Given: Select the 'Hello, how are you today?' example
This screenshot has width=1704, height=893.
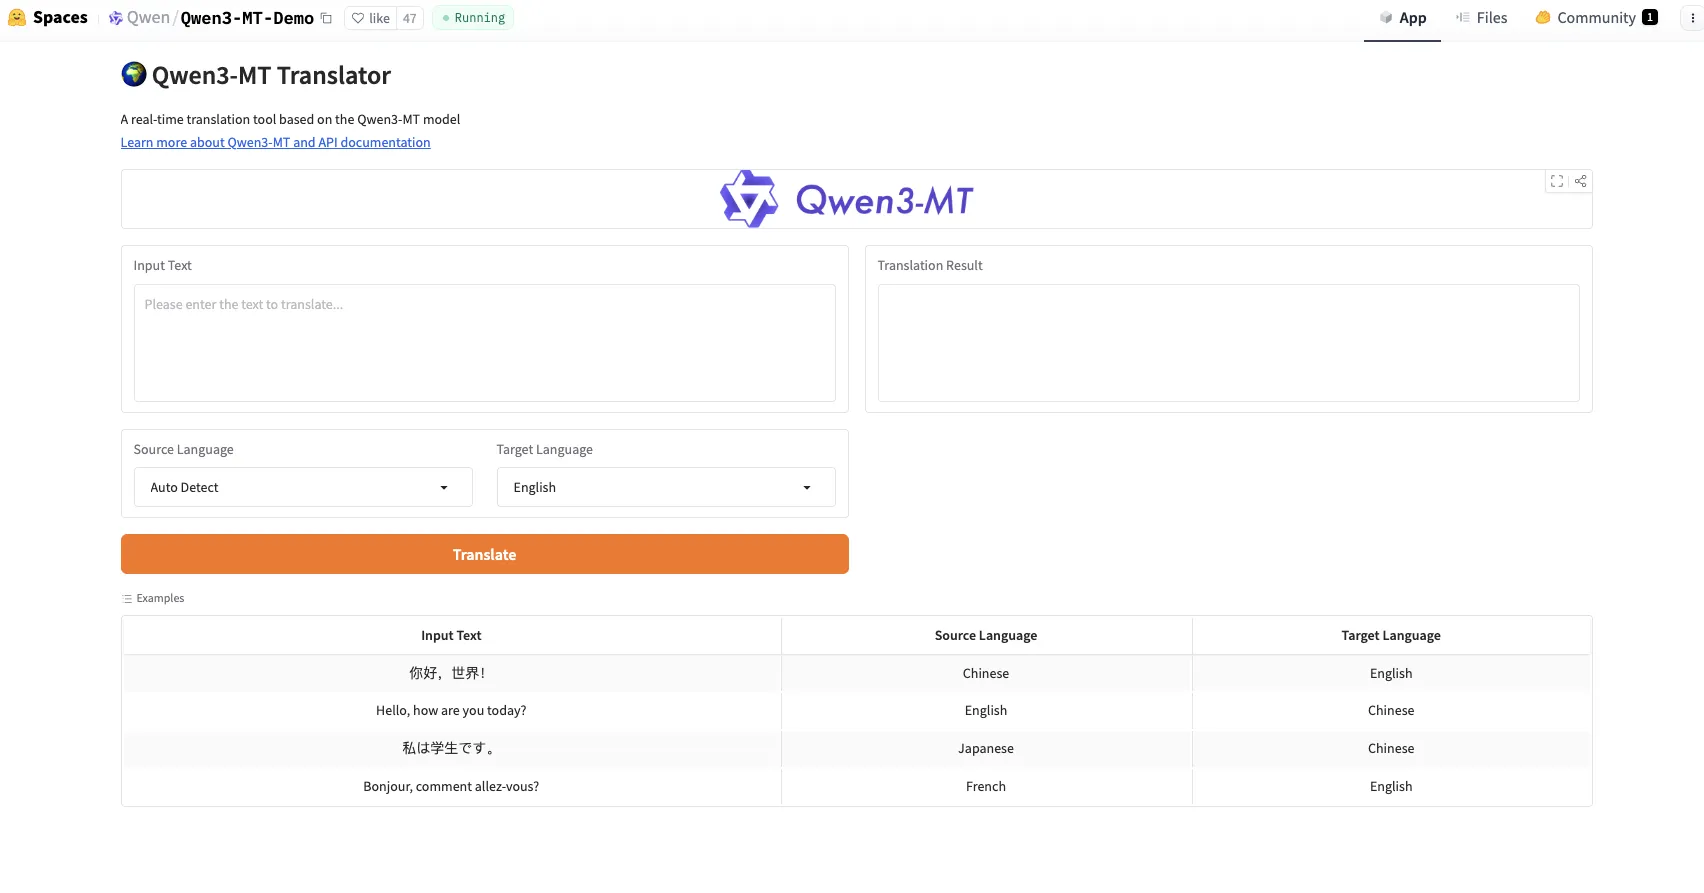Looking at the screenshot, I should coord(856,711).
